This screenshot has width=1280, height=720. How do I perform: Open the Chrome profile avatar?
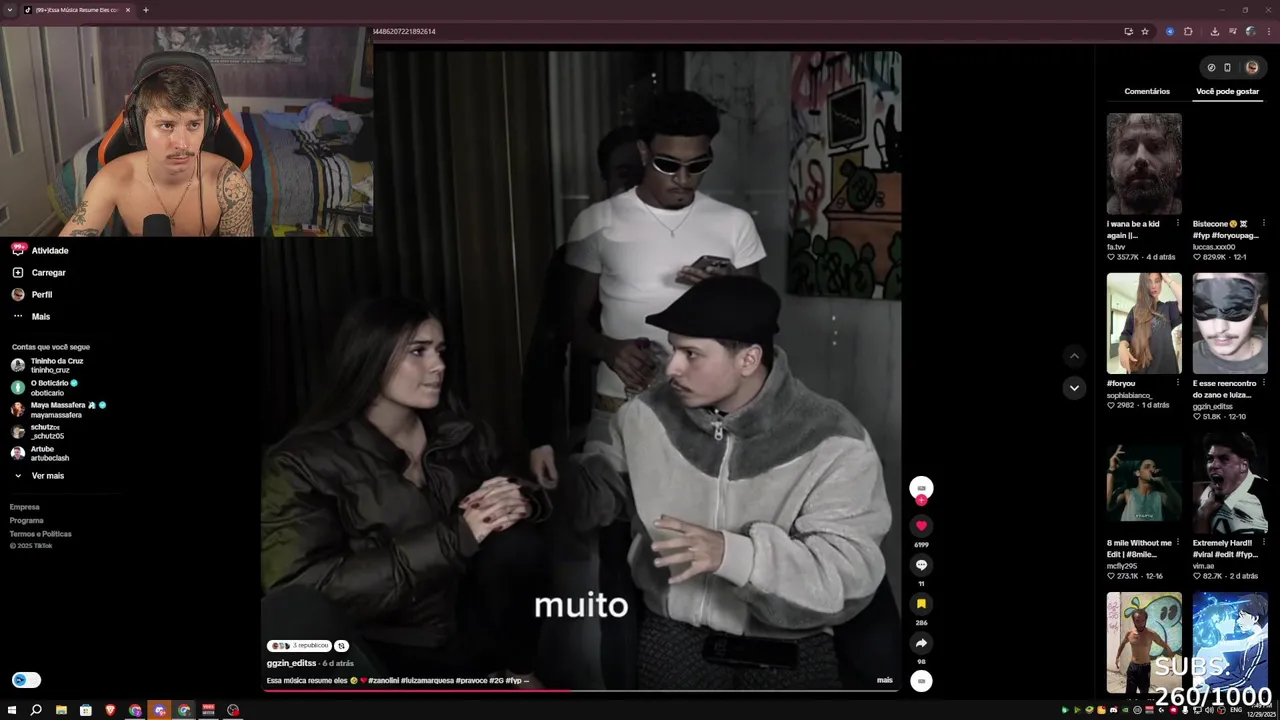pyautogui.click(x=1250, y=32)
